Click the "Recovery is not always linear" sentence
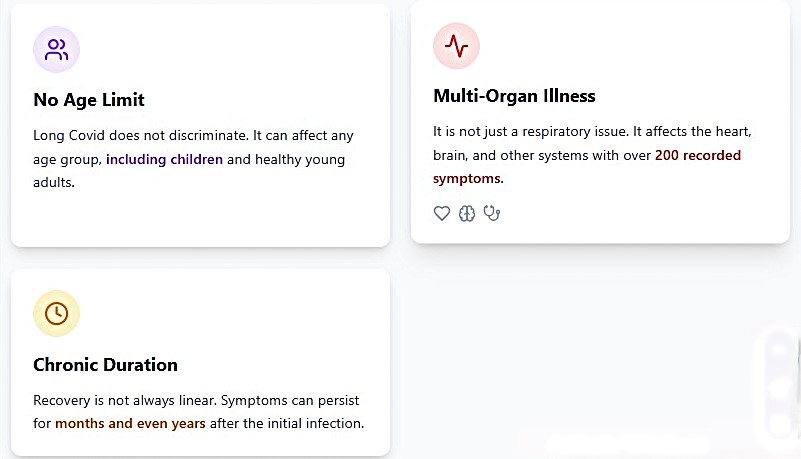This screenshot has width=801, height=459. pyautogui.click(x=122, y=400)
